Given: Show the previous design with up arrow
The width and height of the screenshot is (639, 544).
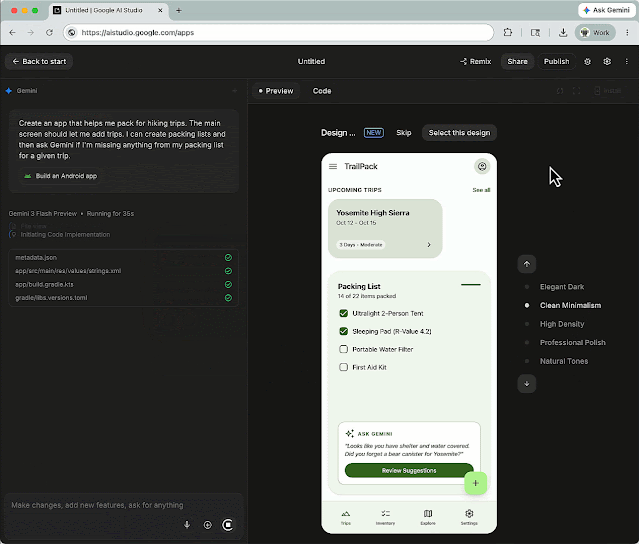Looking at the screenshot, I should tap(527, 264).
